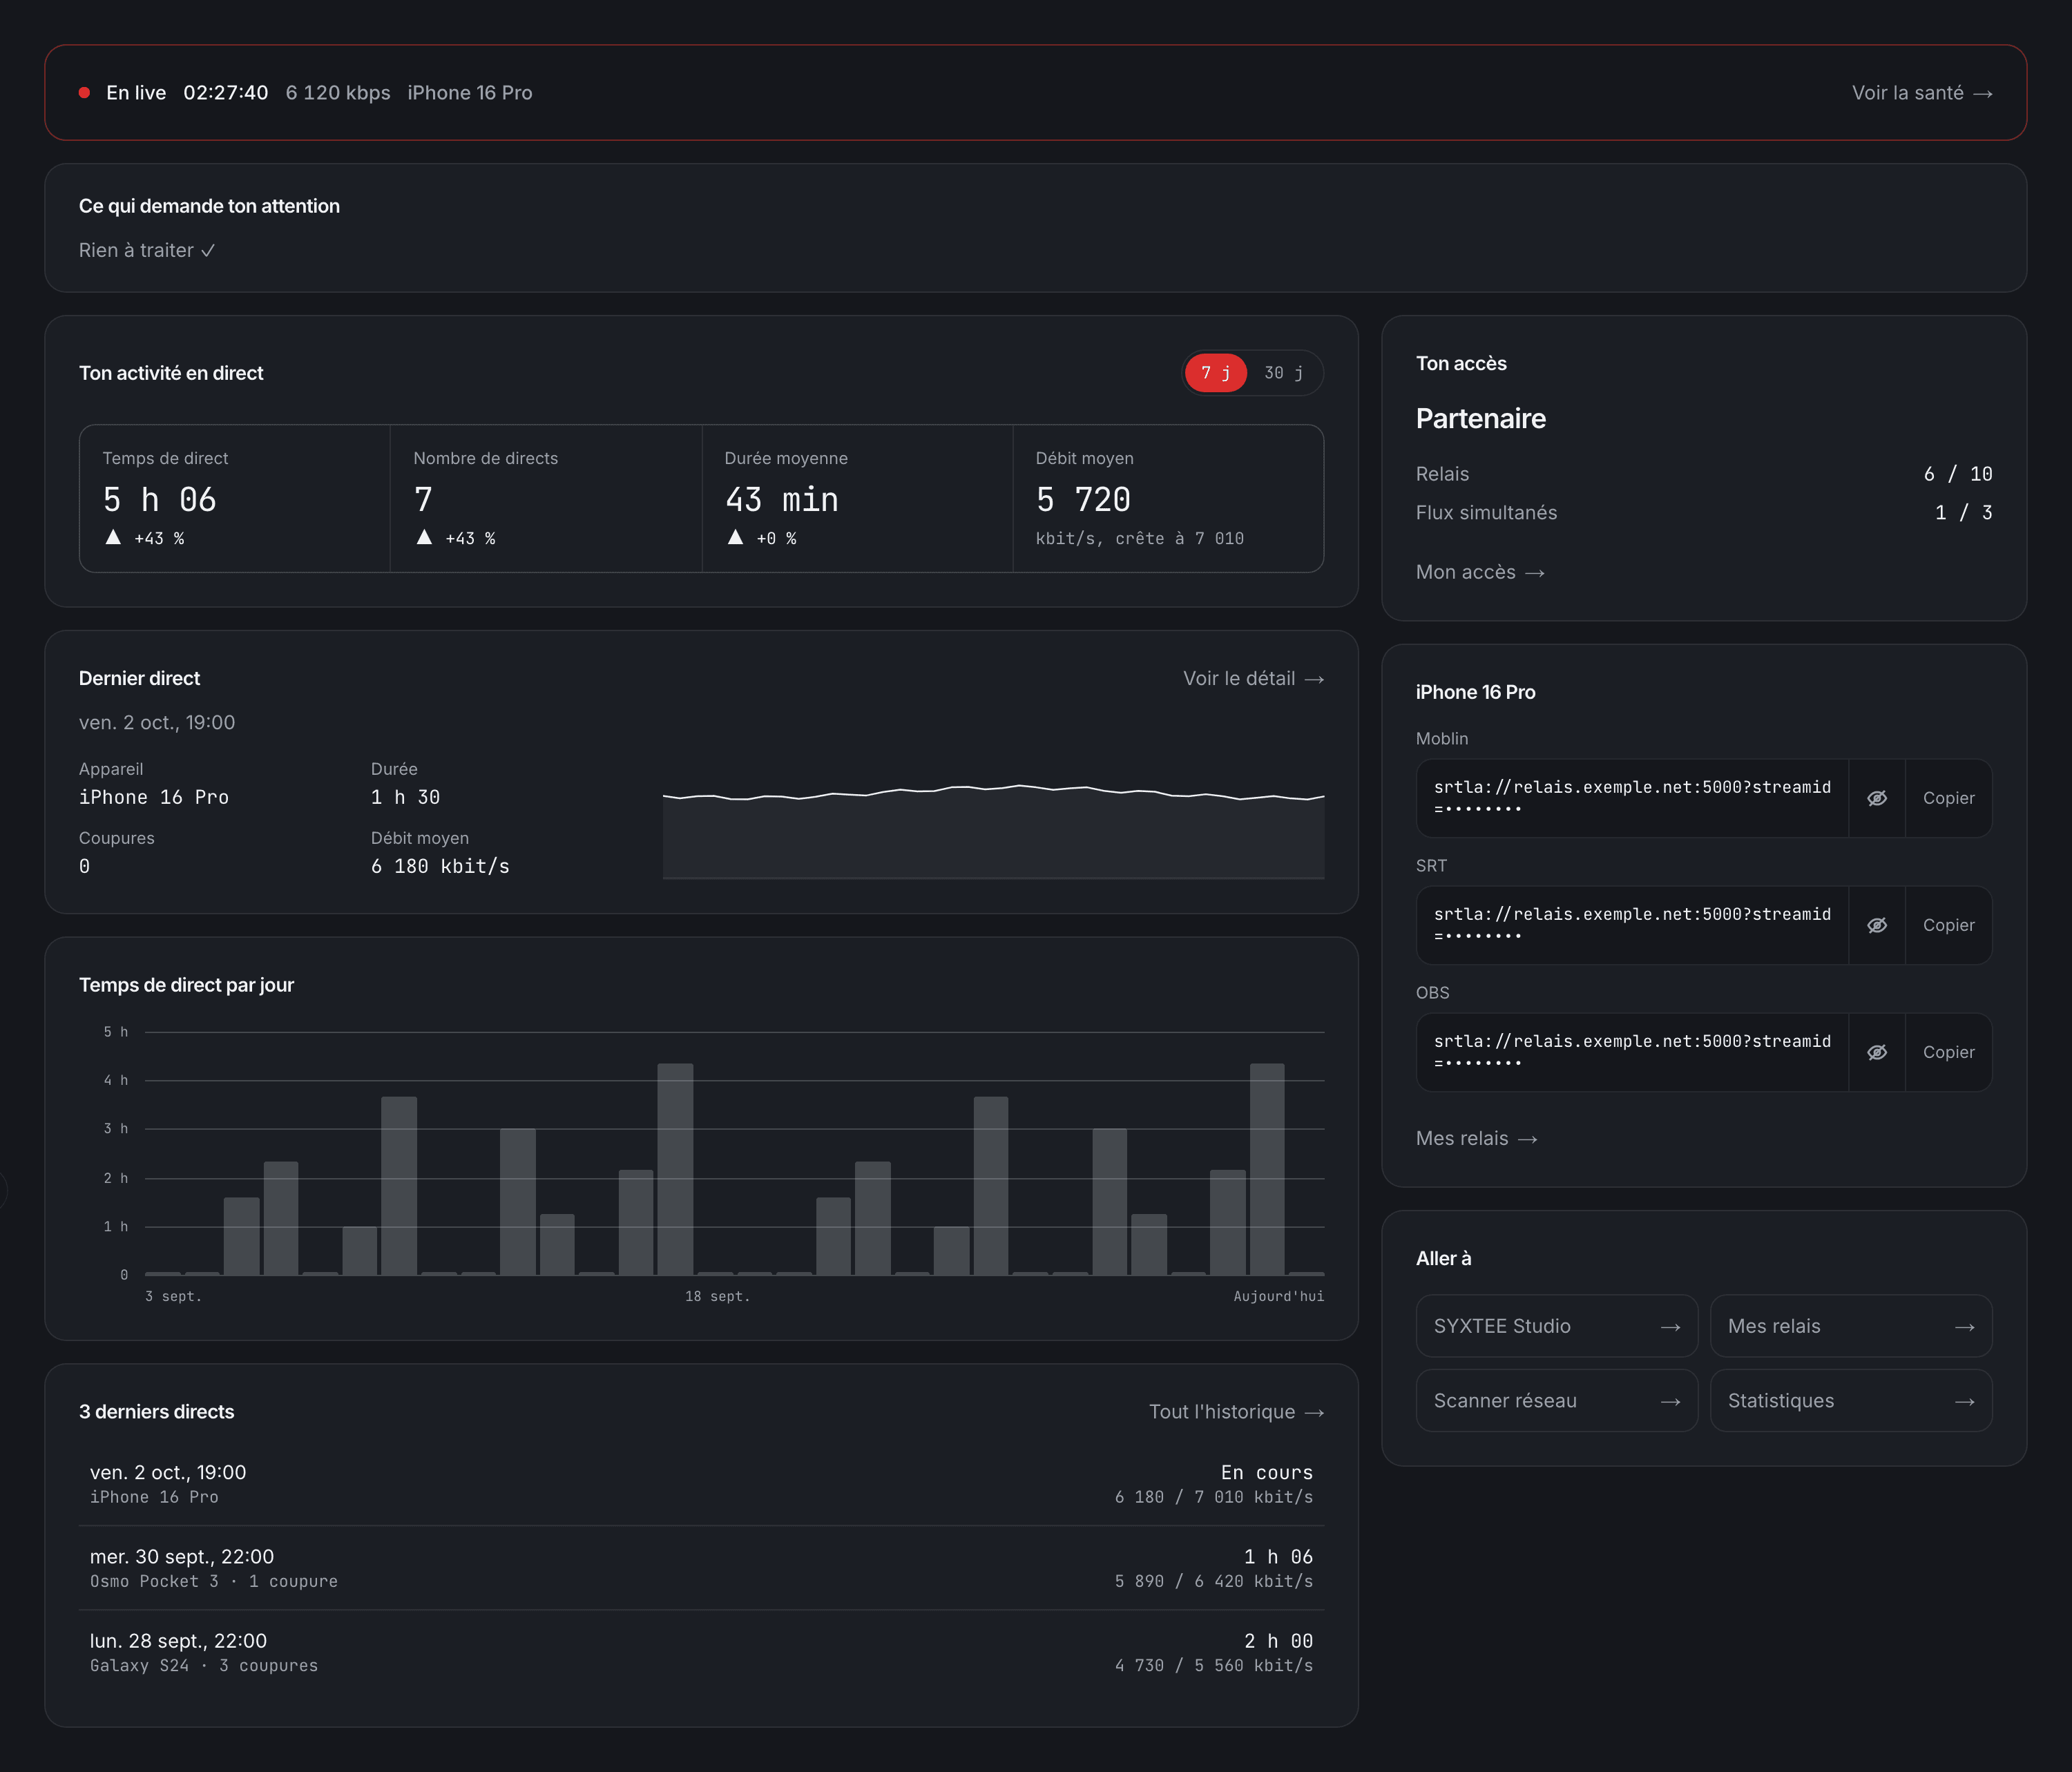Click the Moblin srtla URL field
The height and width of the screenshot is (1772, 2072).
pyautogui.click(x=1632, y=798)
